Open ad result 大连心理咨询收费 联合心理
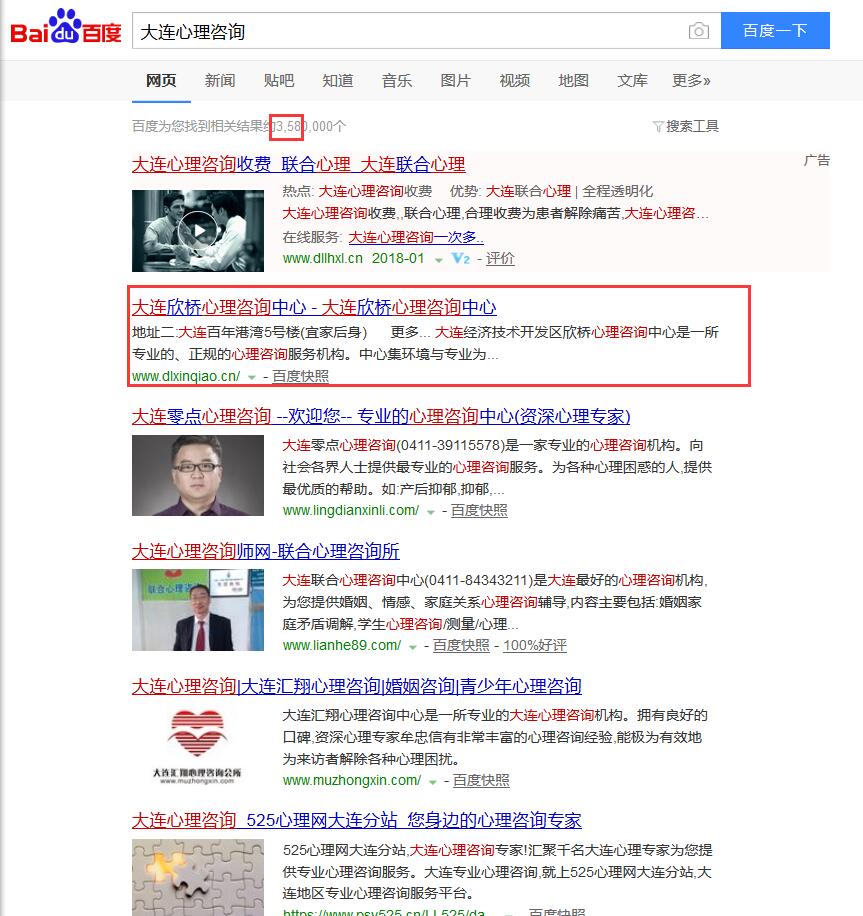This screenshot has width=863, height=916. pos(299,164)
